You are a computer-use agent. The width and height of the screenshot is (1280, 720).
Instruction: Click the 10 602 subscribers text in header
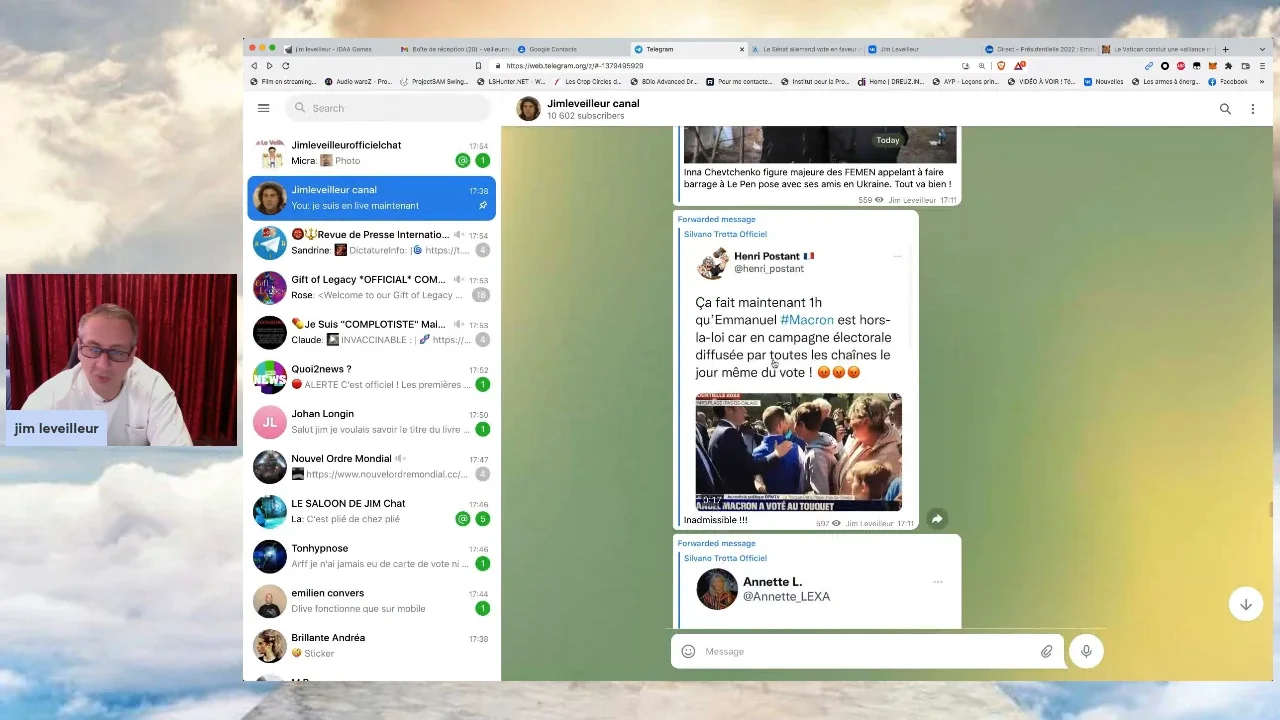585,116
